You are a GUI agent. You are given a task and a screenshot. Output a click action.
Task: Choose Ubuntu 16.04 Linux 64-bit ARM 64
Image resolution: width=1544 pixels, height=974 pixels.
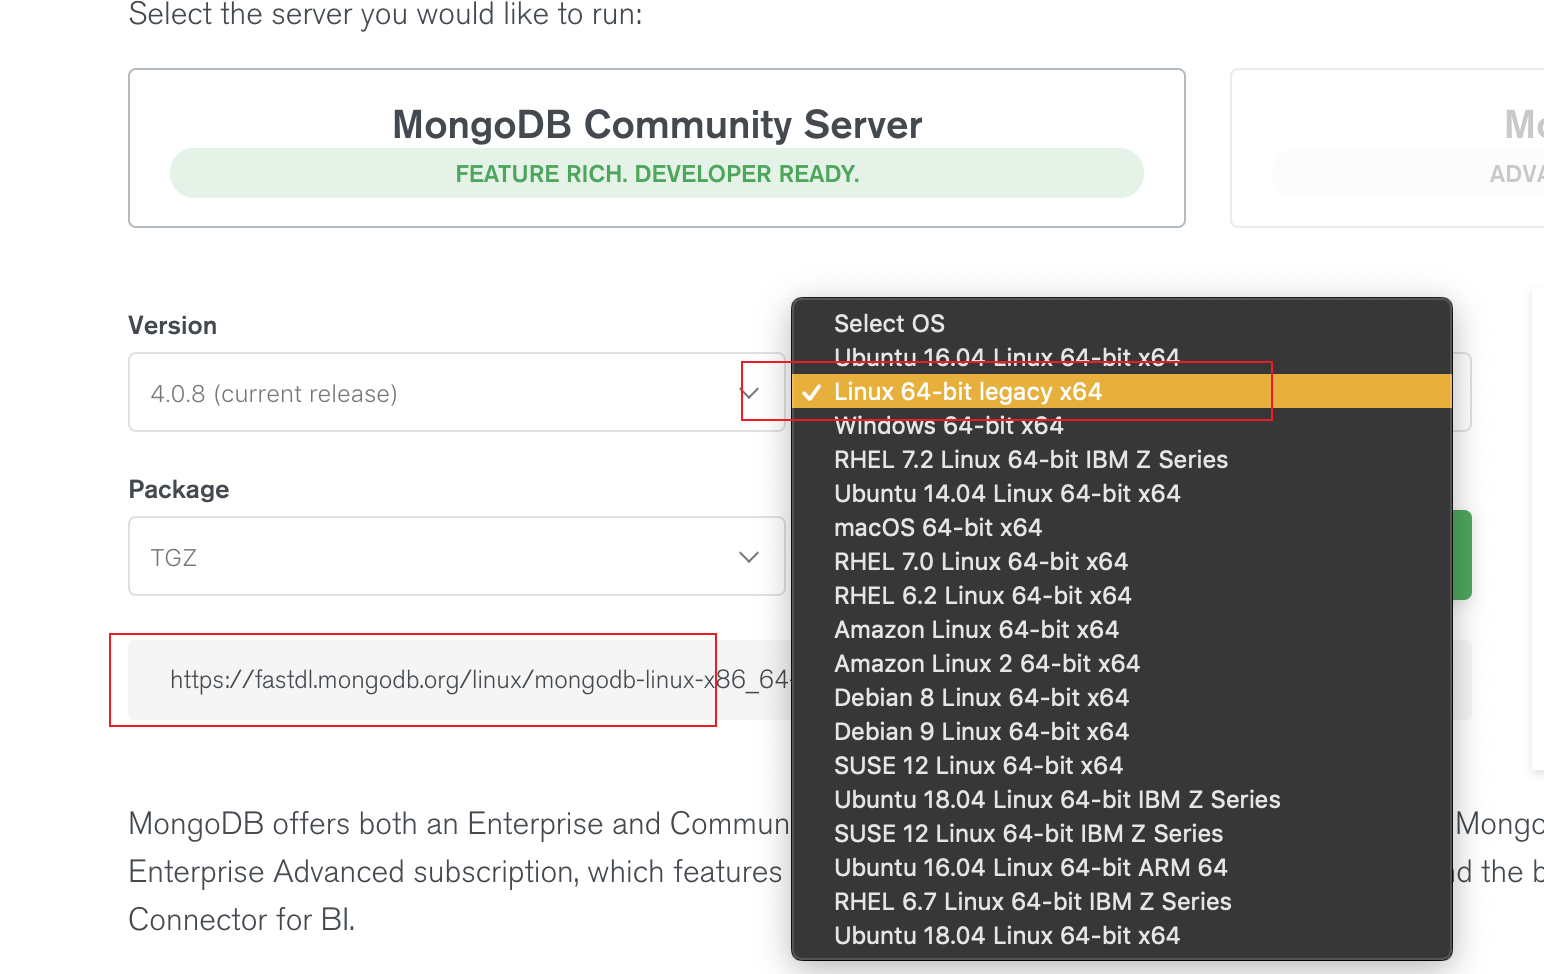click(1121, 867)
